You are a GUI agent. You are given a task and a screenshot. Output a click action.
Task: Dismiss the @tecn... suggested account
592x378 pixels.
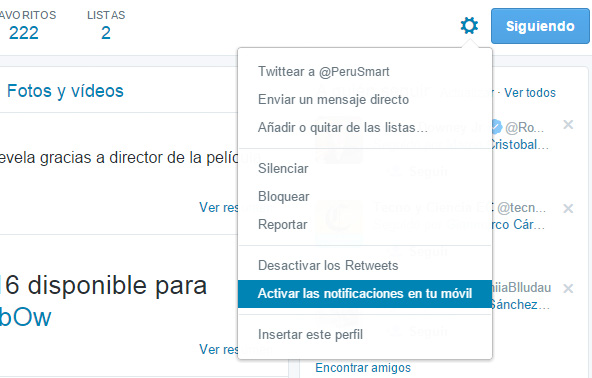(568, 208)
